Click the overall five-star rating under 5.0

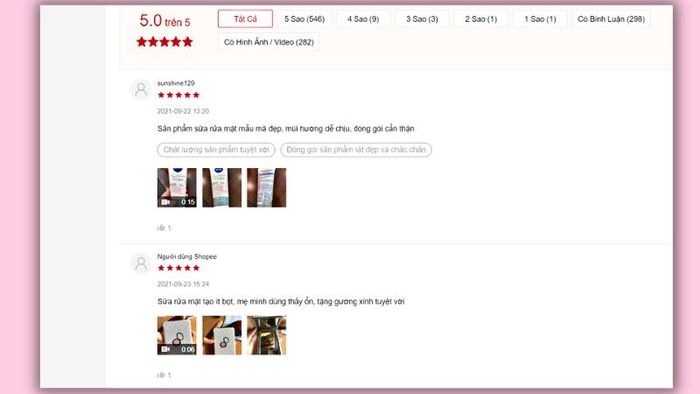pos(164,42)
